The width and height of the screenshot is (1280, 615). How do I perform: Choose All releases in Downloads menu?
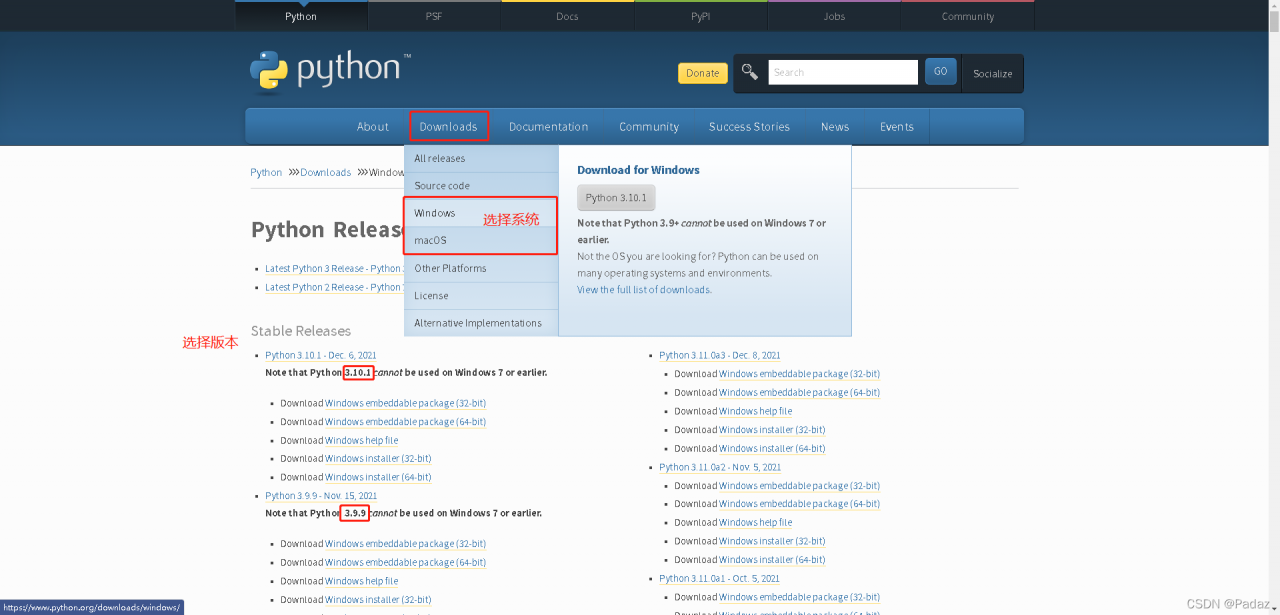tap(481, 158)
